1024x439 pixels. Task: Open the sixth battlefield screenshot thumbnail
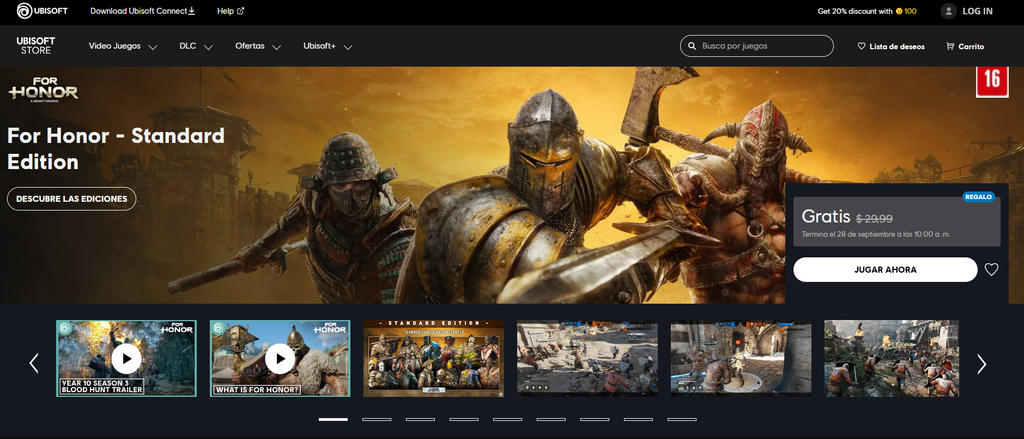[891, 358]
